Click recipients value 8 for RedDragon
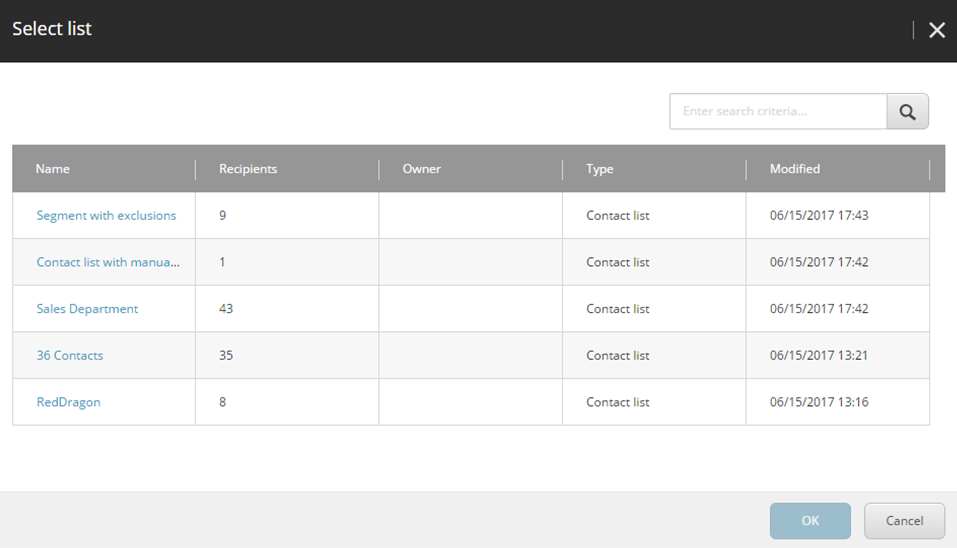The image size is (957, 548). 223,402
